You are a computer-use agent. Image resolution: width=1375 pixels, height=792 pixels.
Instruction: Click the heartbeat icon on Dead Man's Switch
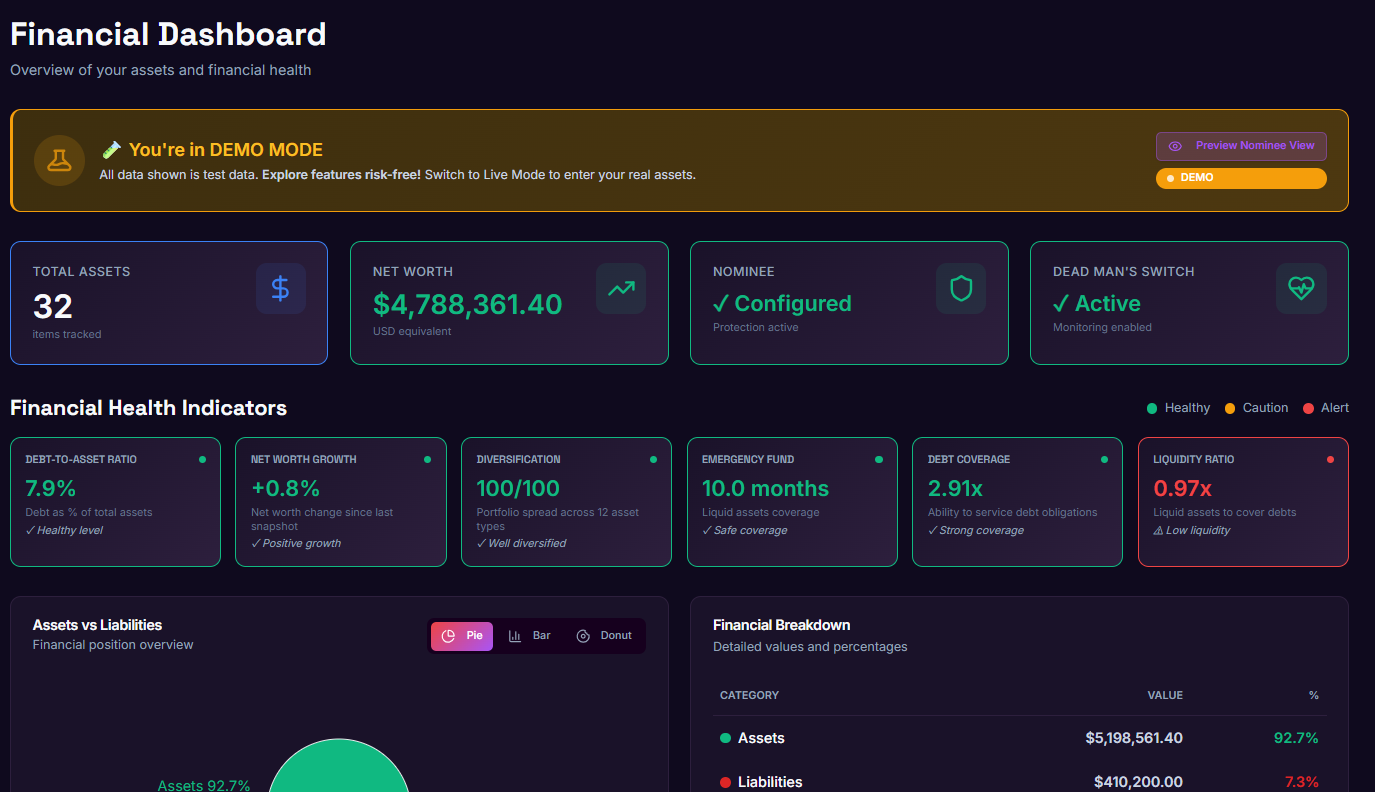coord(1301,289)
